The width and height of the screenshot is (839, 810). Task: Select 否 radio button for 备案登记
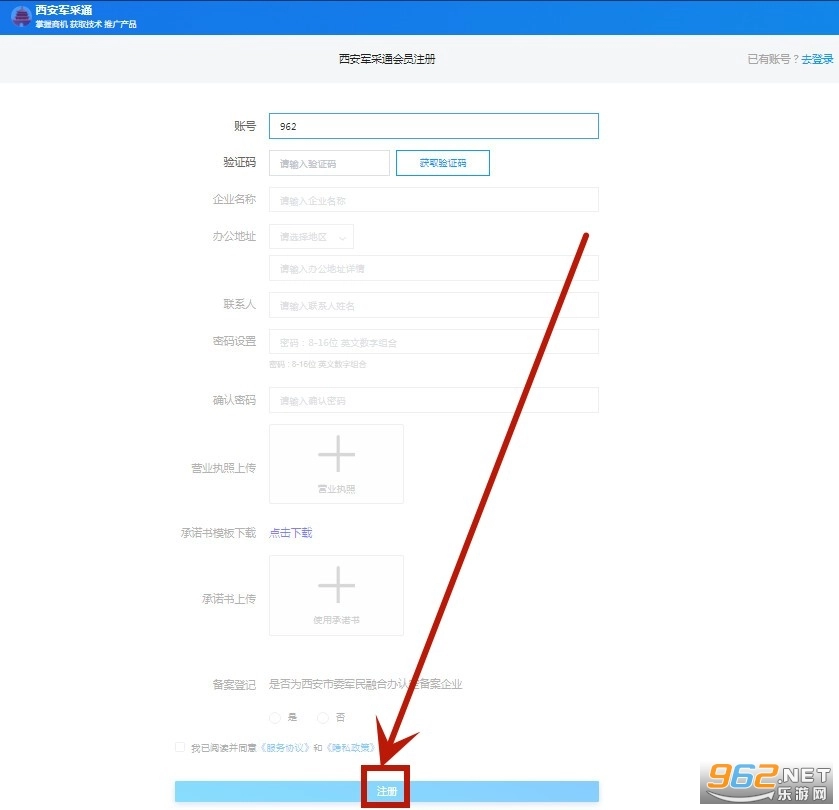point(323,717)
